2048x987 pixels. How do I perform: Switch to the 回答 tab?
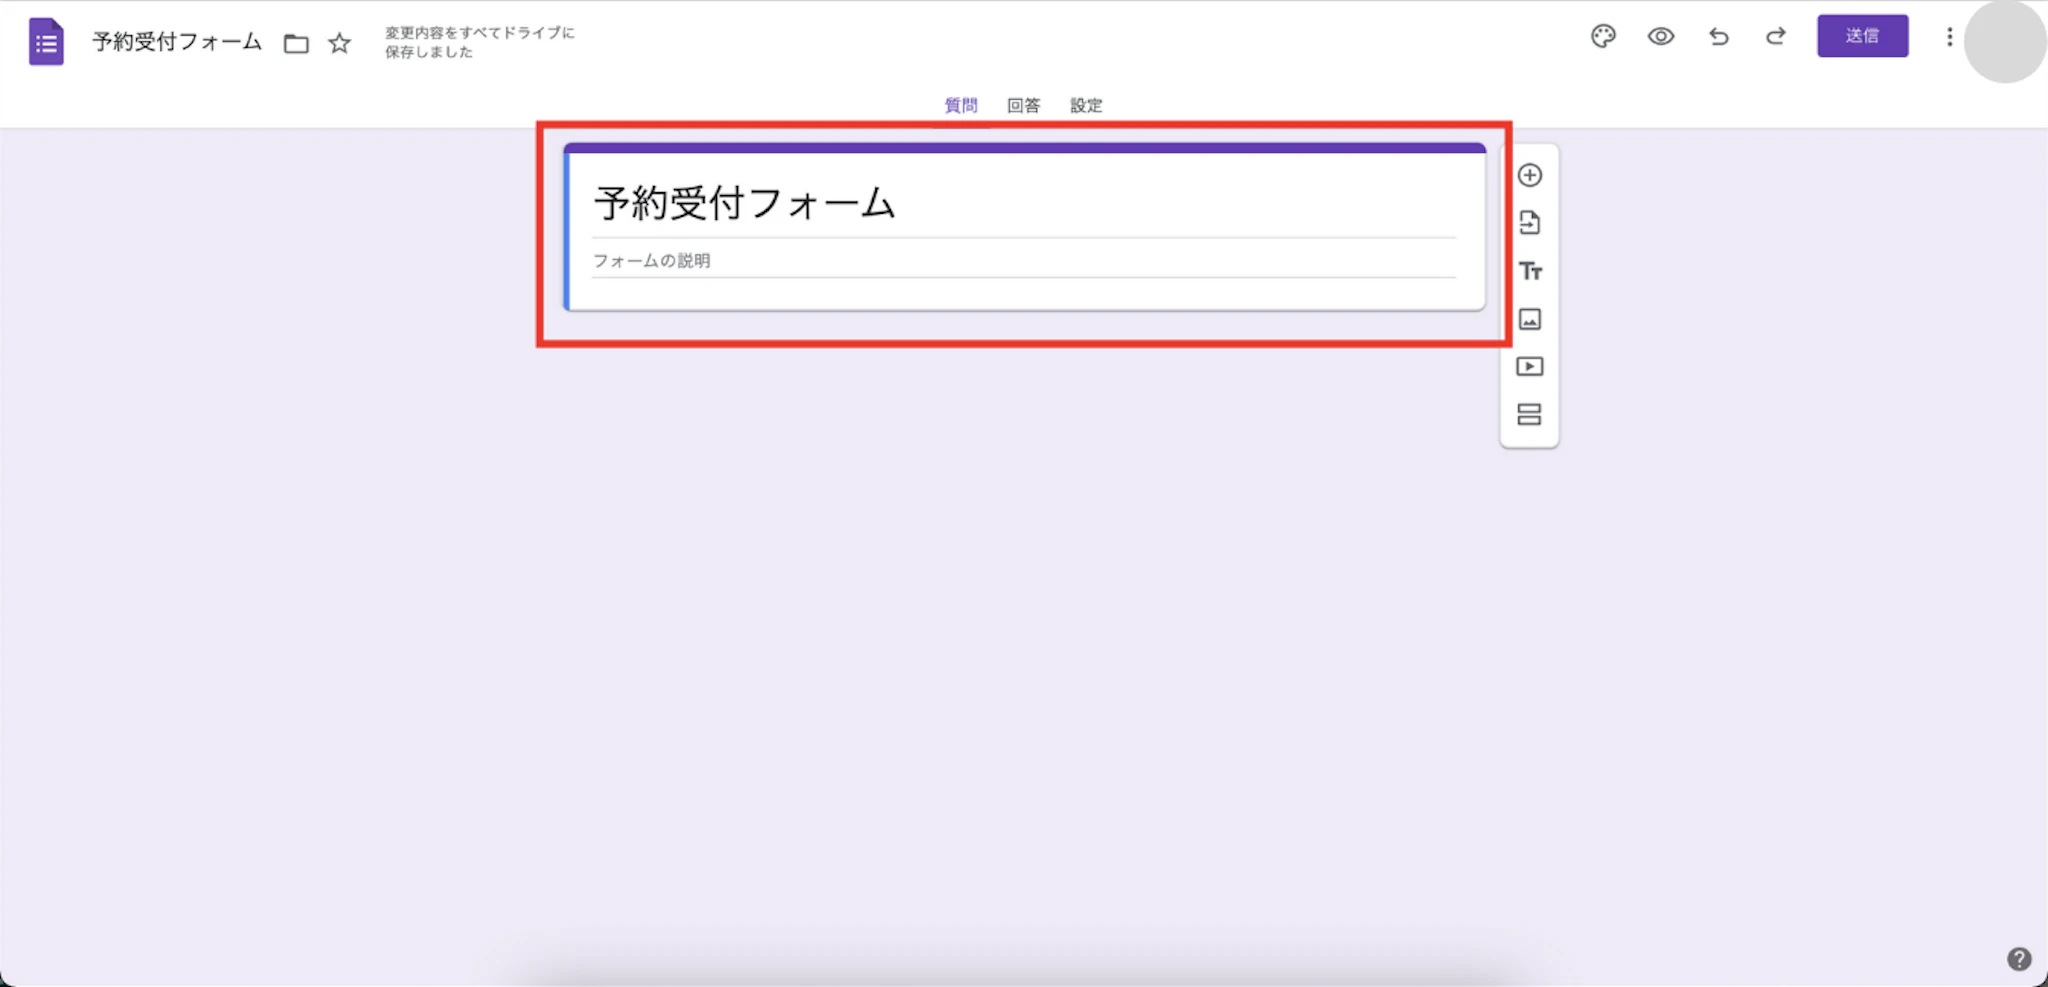[x=1024, y=105]
